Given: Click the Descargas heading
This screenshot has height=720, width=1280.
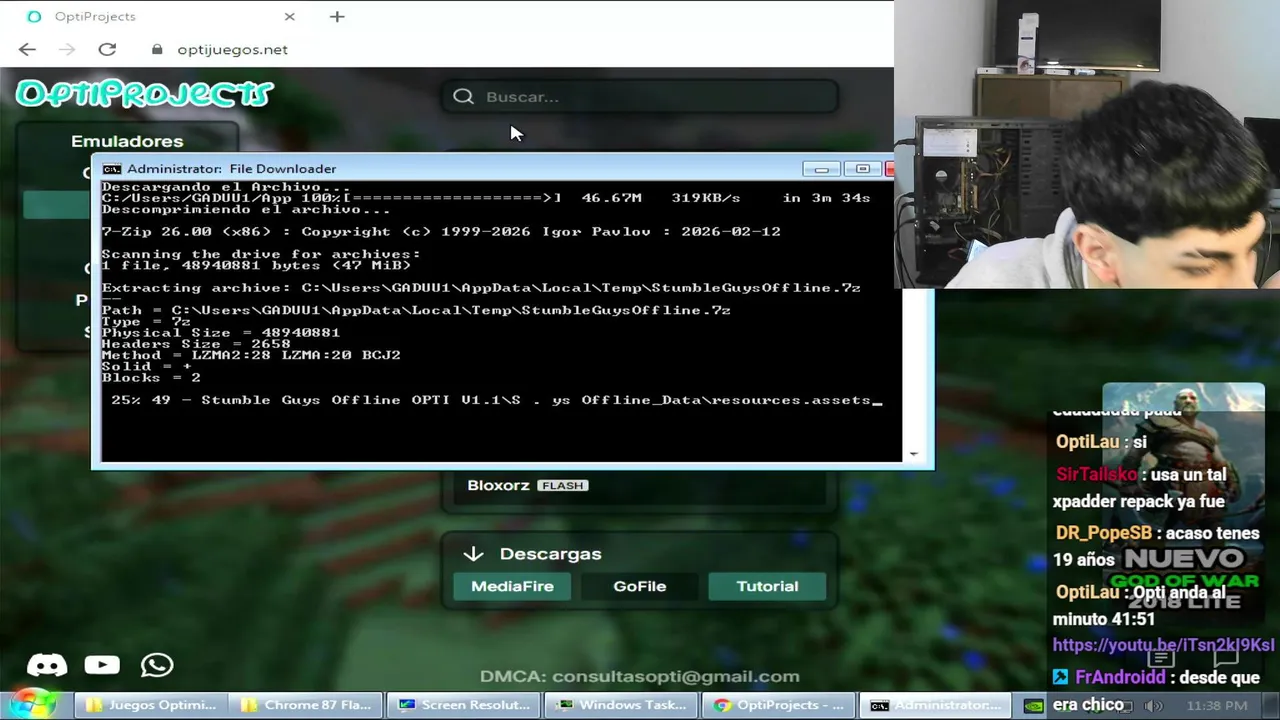Looking at the screenshot, I should 550,554.
